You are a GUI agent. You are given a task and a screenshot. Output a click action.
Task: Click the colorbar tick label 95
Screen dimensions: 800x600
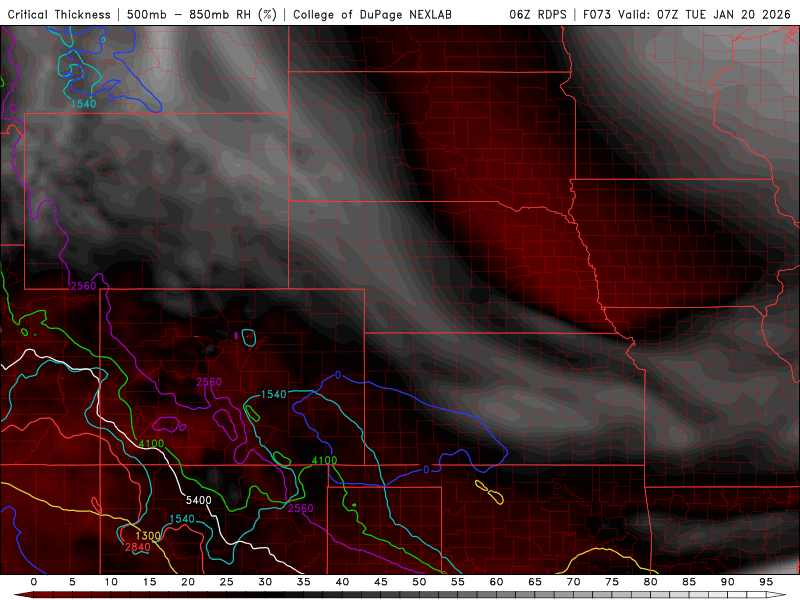point(766,582)
